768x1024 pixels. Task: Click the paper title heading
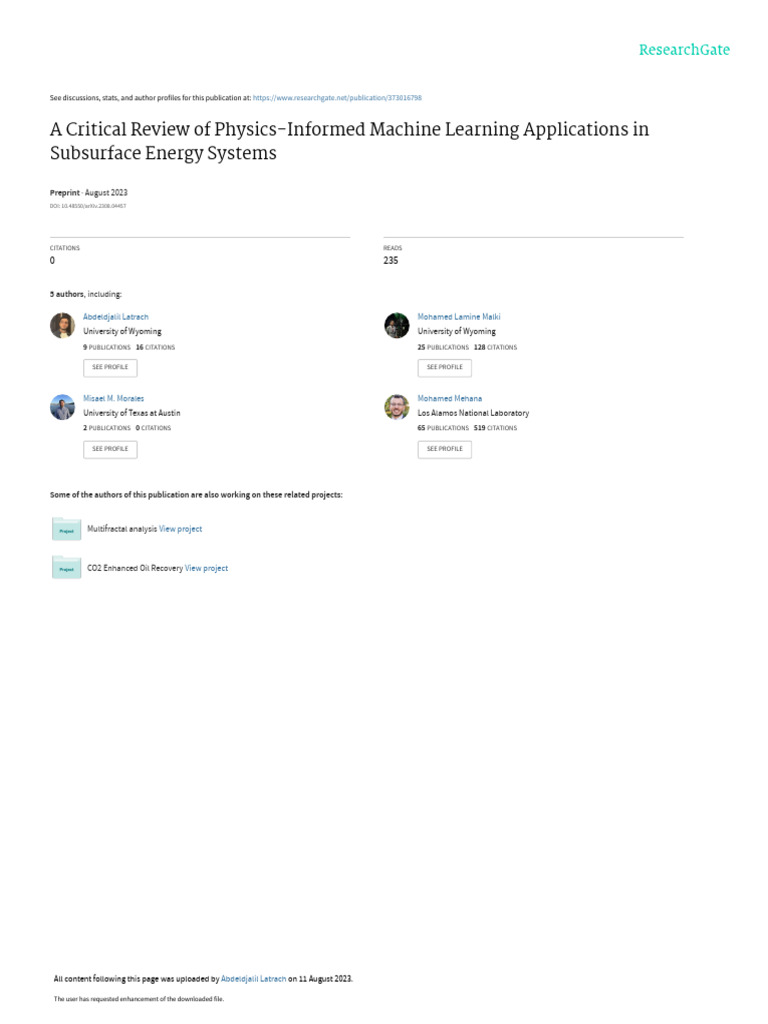point(349,141)
